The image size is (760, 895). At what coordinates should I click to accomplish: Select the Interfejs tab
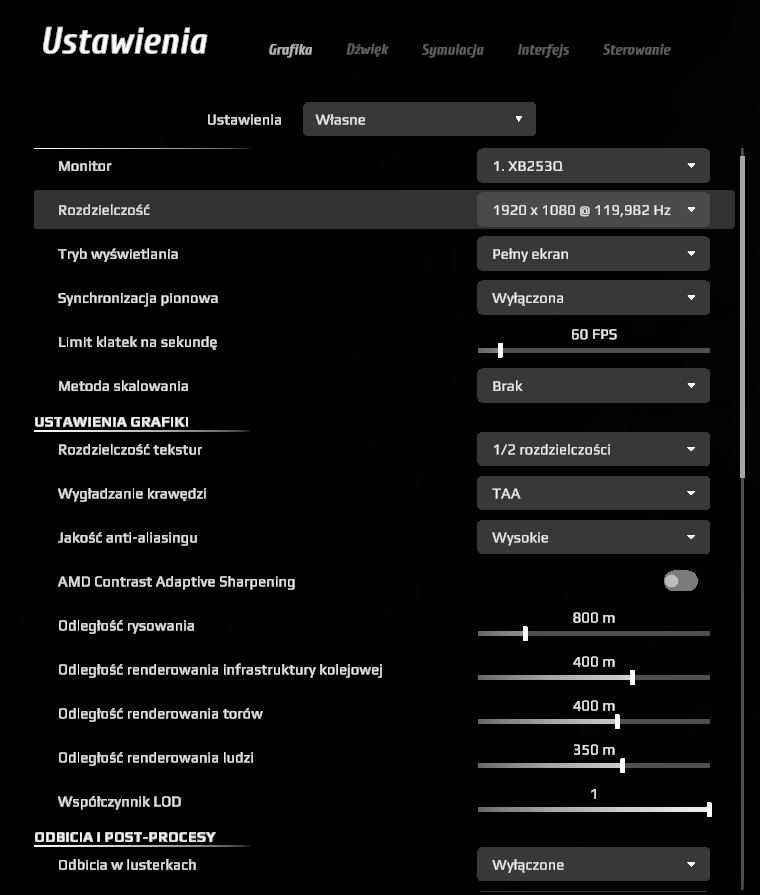point(543,50)
